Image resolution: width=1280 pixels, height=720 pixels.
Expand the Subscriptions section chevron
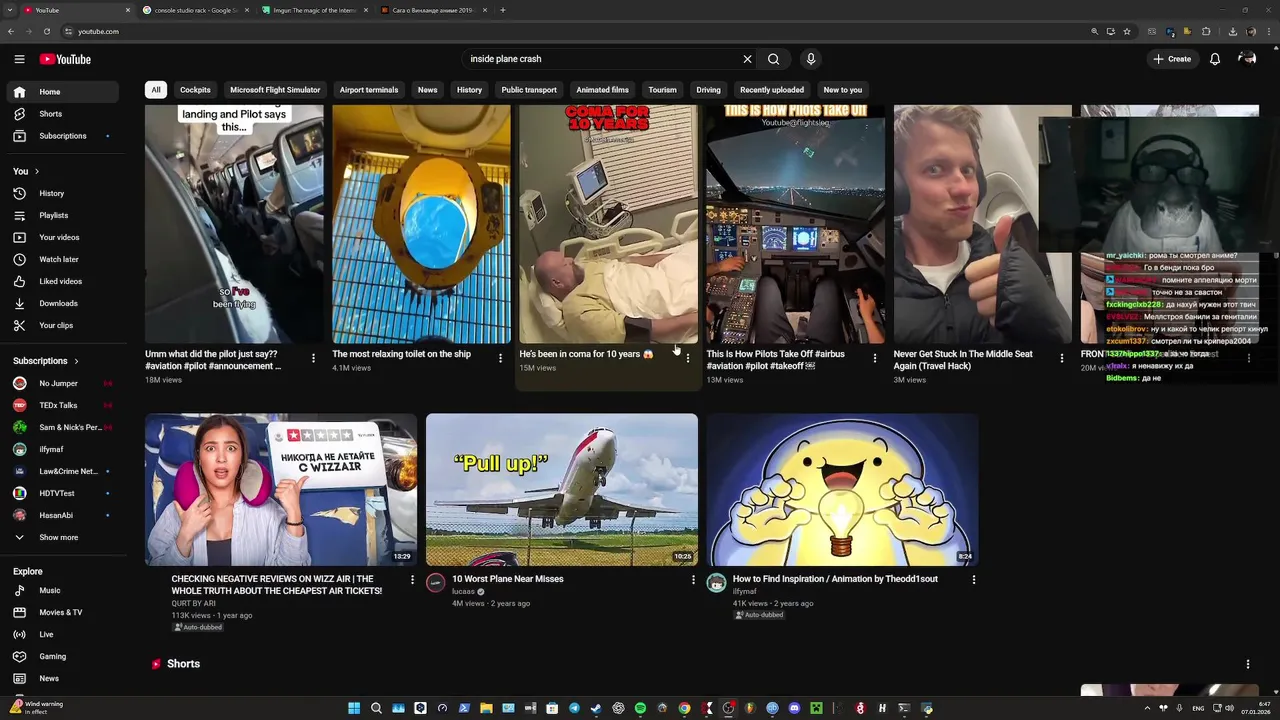(x=76, y=361)
